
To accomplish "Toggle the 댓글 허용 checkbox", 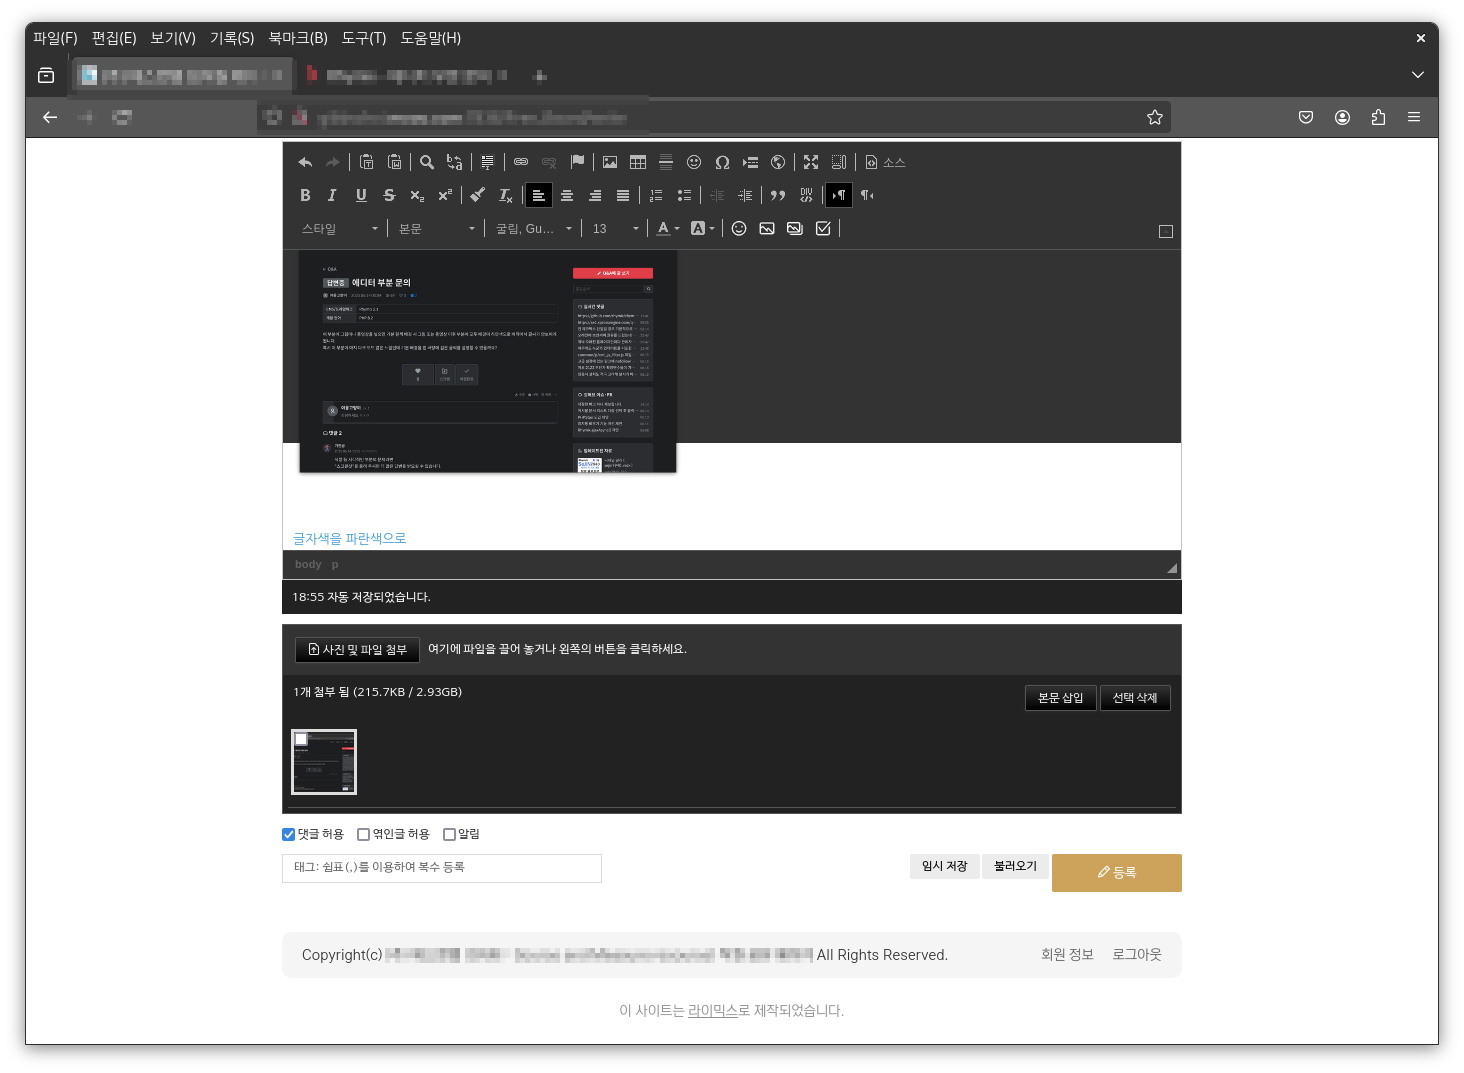I will click(x=289, y=835).
